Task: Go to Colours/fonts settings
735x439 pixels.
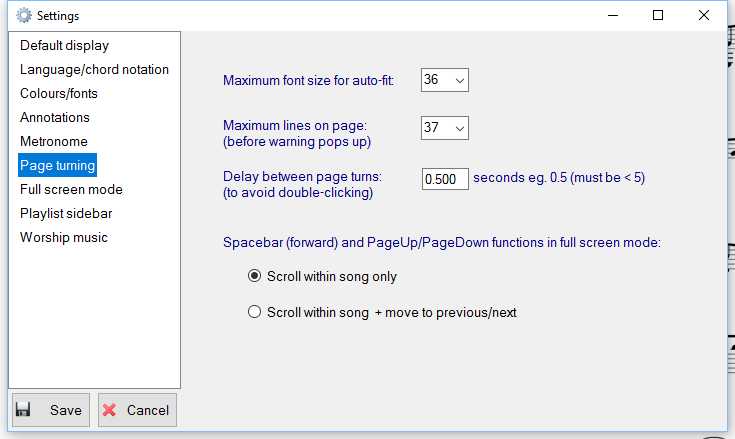Action: point(59,93)
